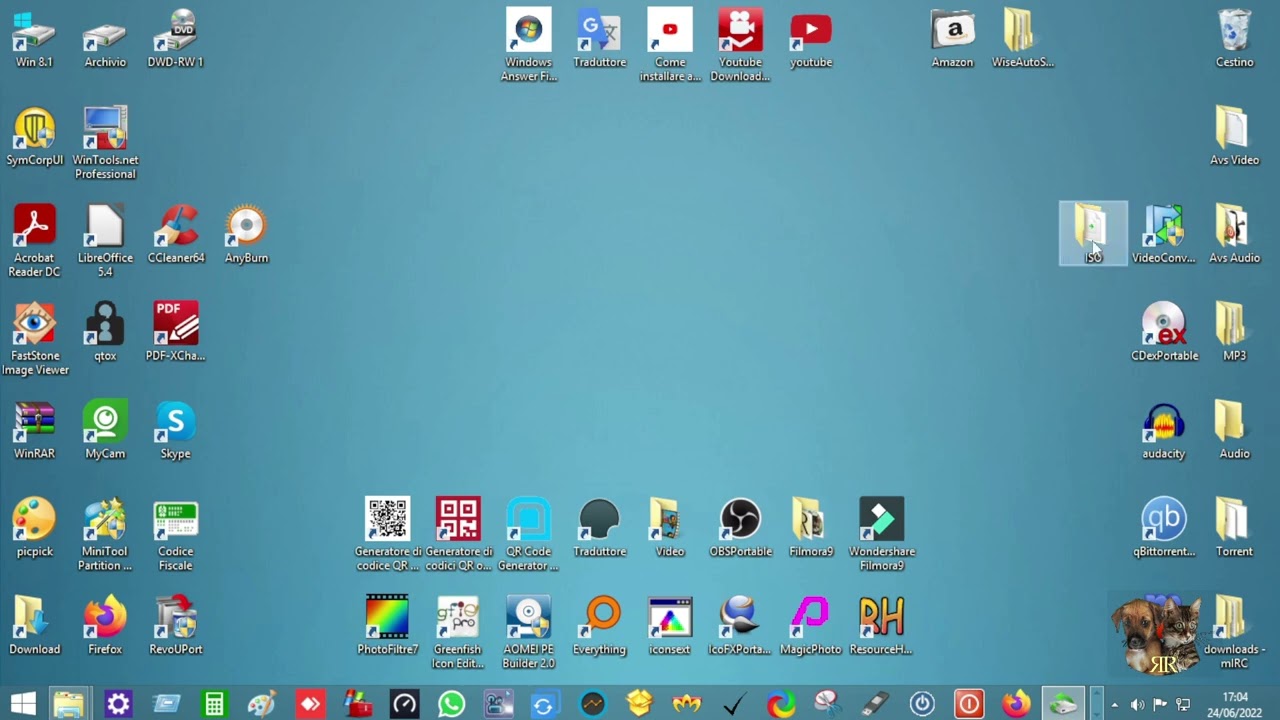Launch WhatsApp from the taskbar
The width and height of the screenshot is (1280, 720).
tap(451, 705)
